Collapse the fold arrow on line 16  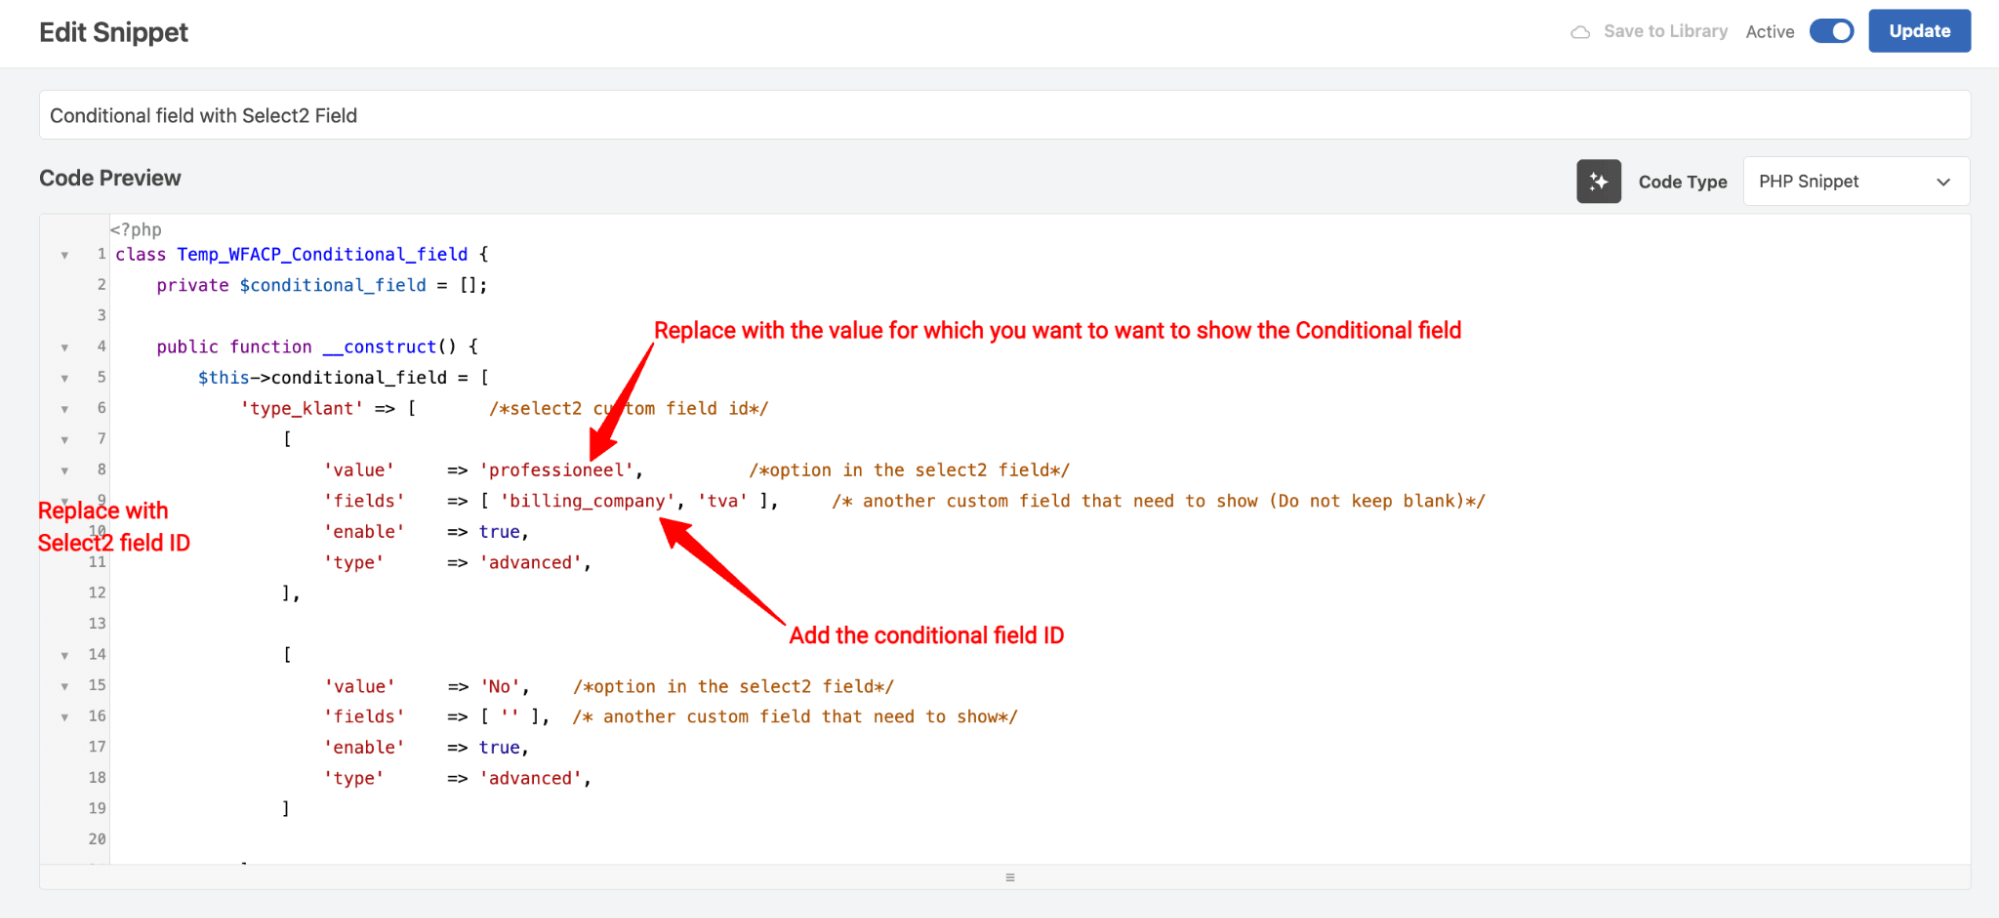click(x=64, y=716)
